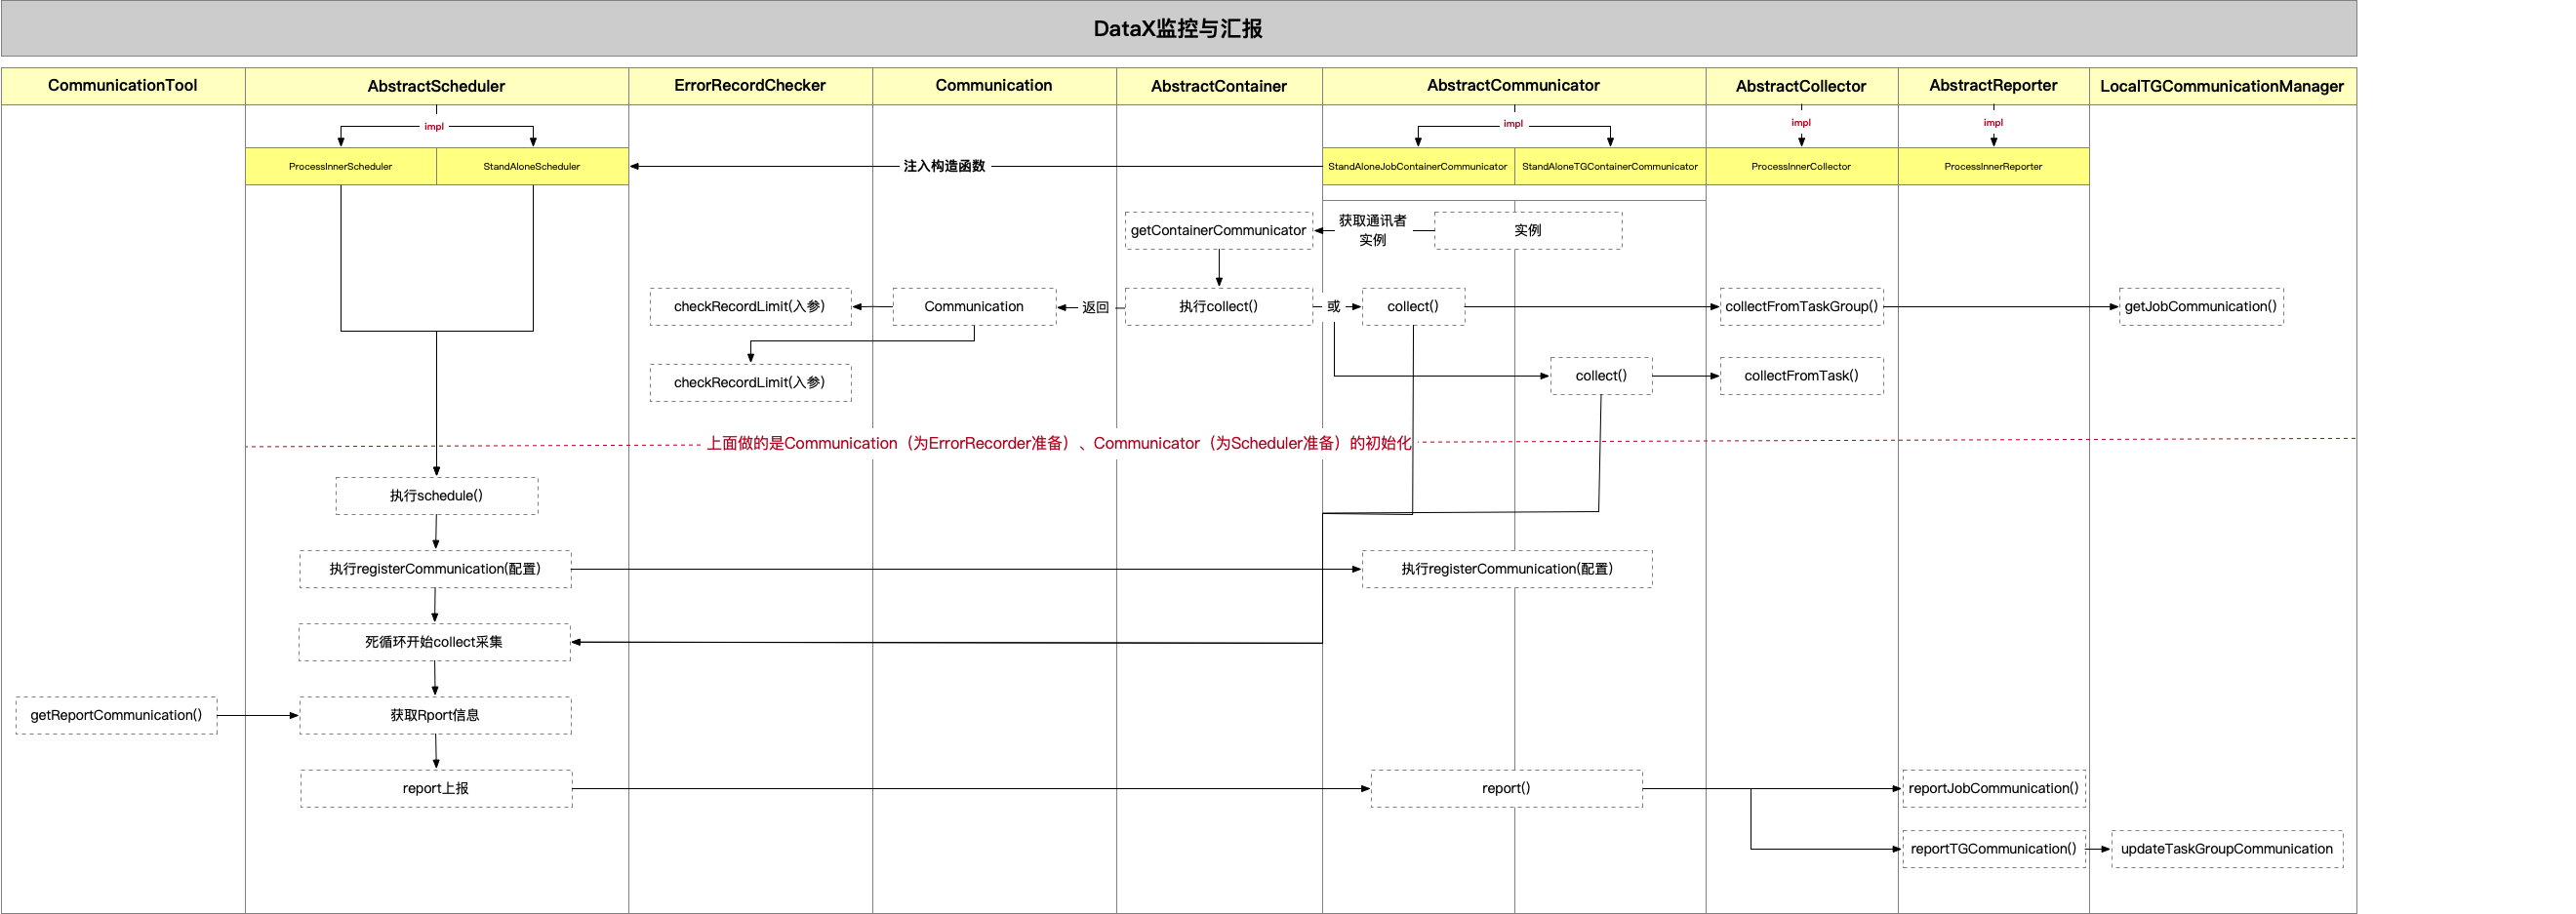Select the reportJobCommunication() node
The height and width of the screenshot is (914, 2576).
[x=1993, y=788]
